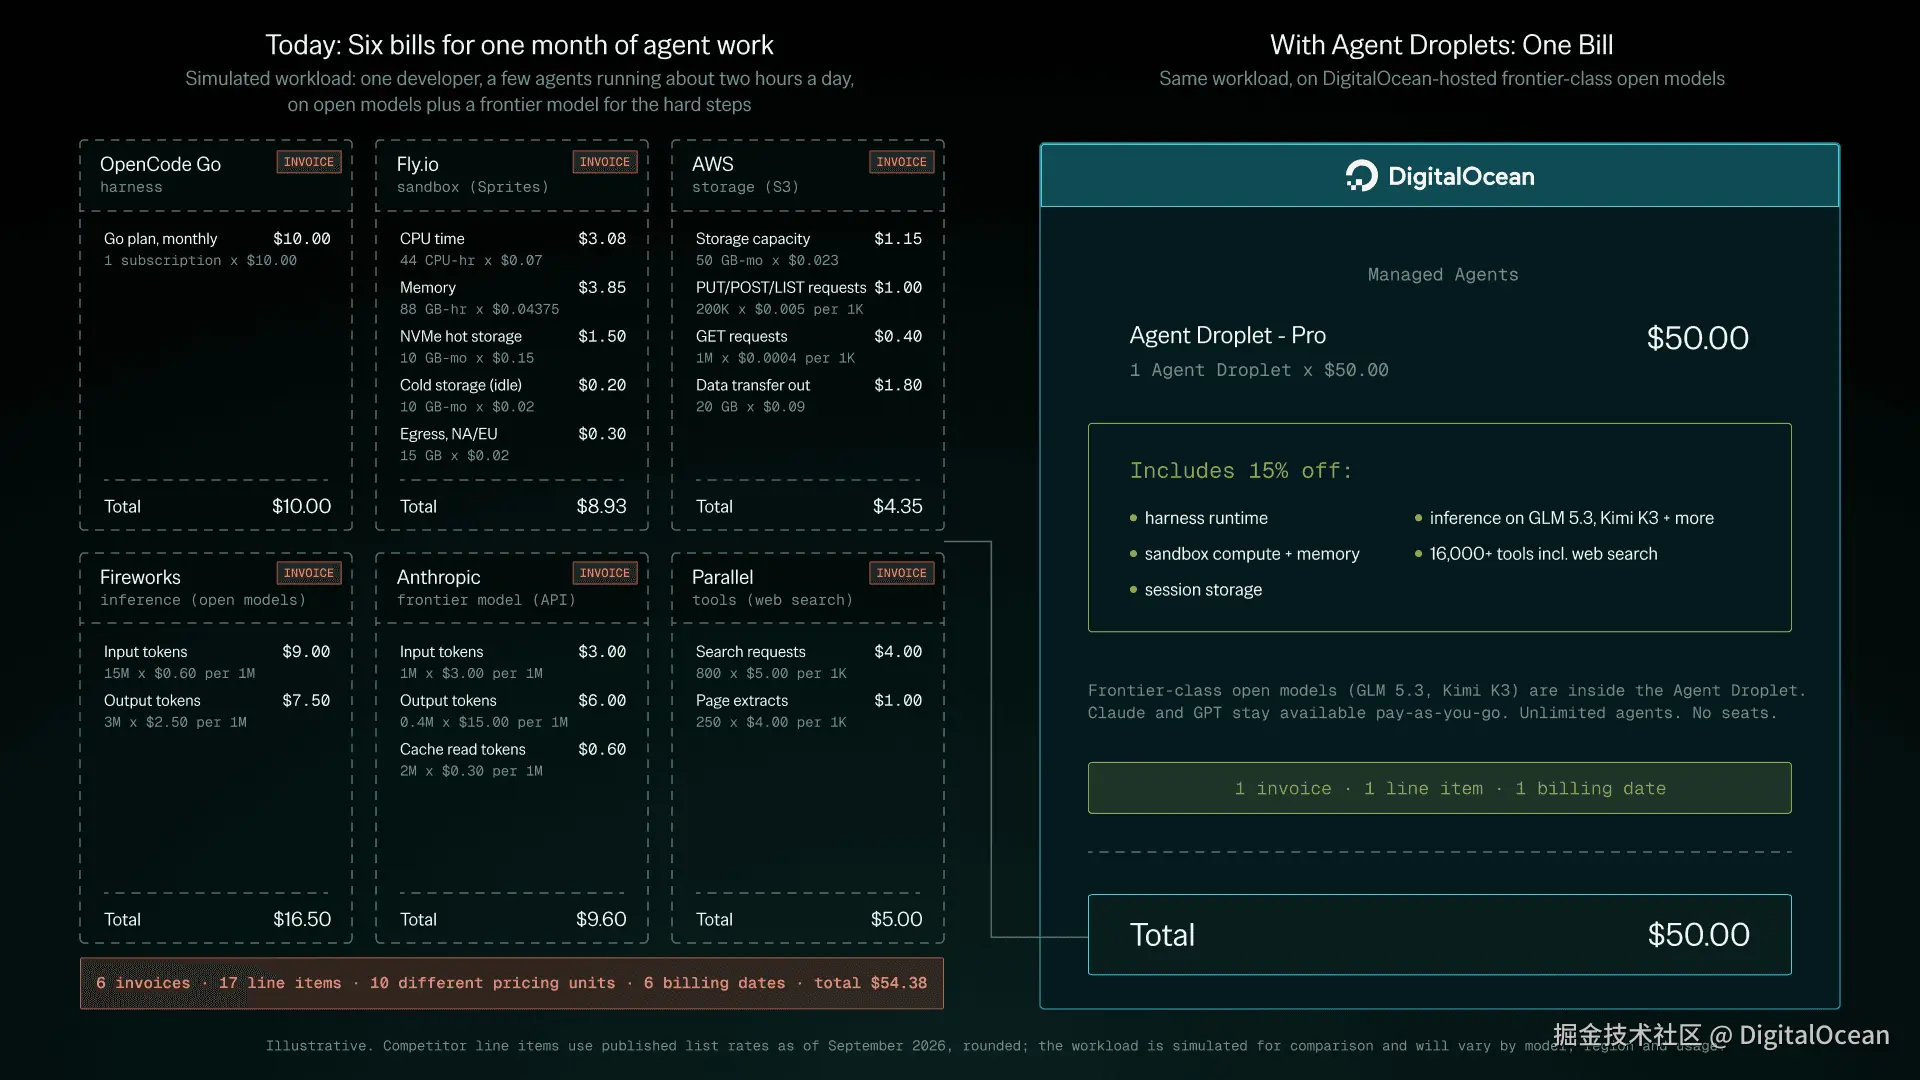Click the AWS Data transfer out line
The height and width of the screenshot is (1080, 1920).
(x=808, y=395)
